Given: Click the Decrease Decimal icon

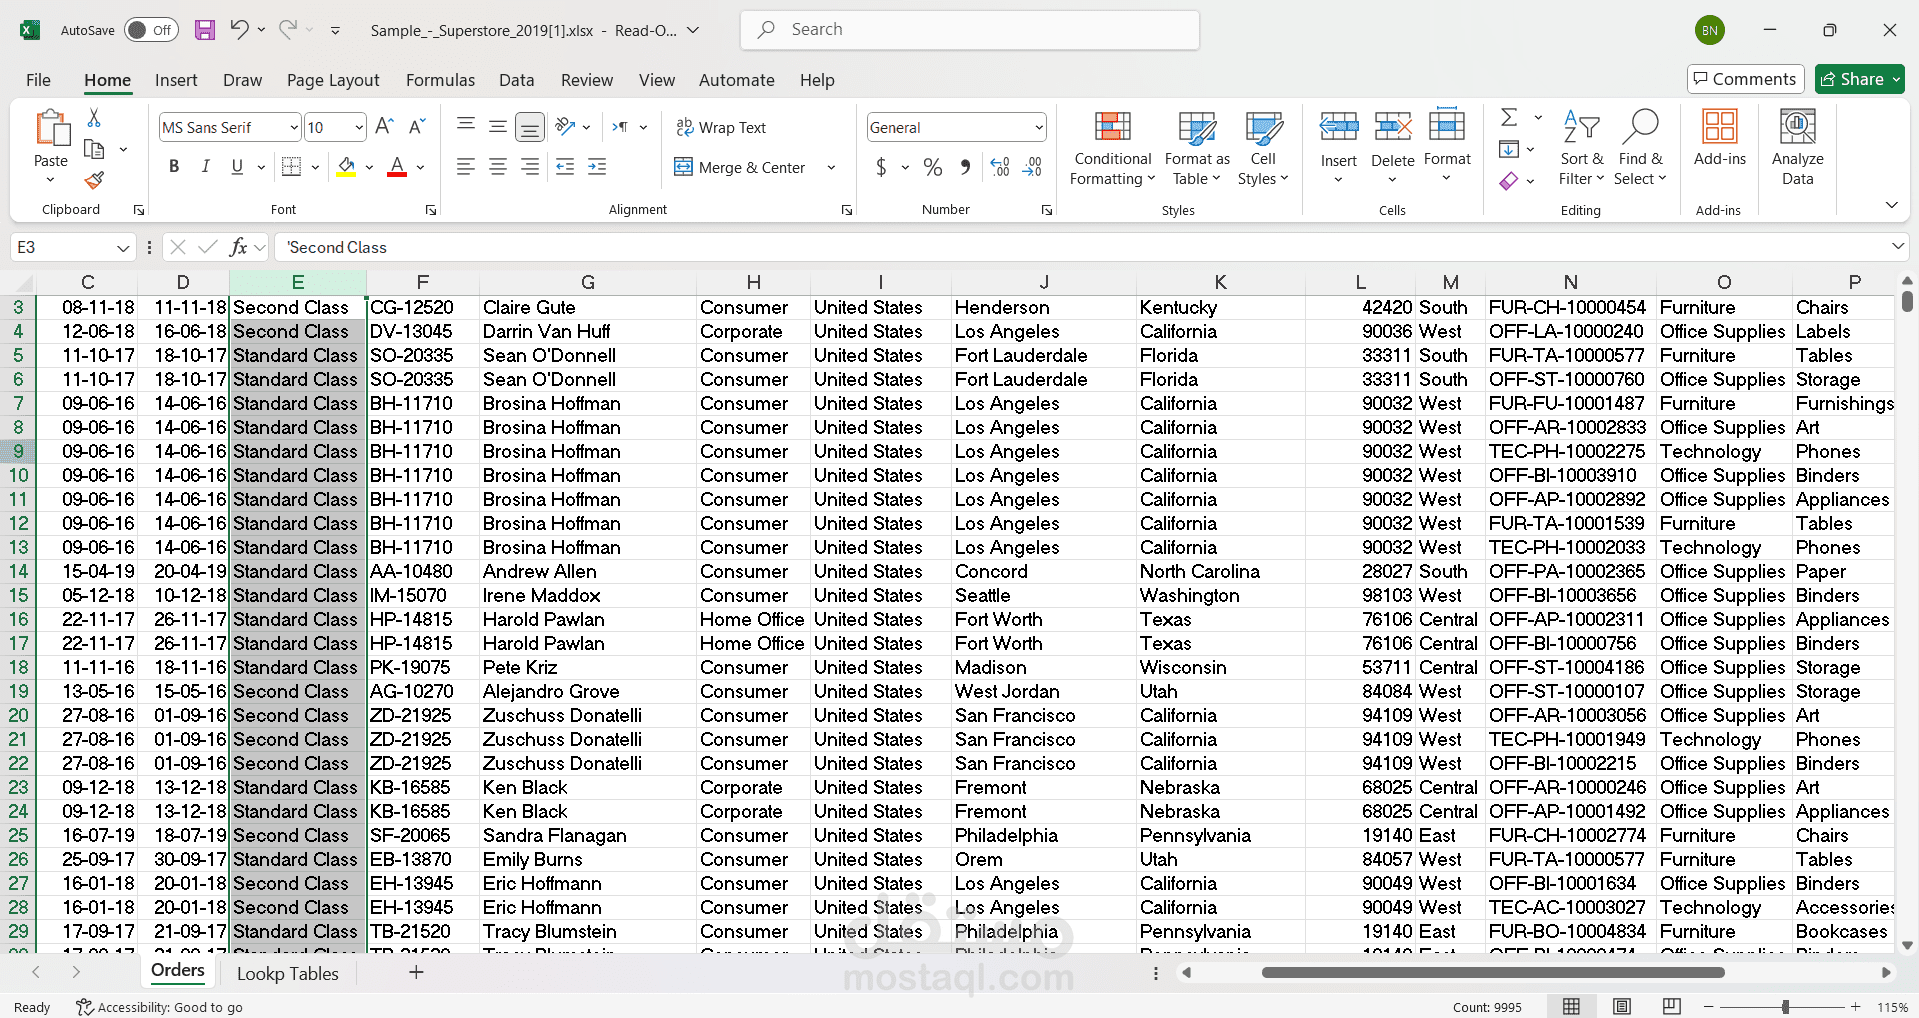Looking at the screenshot, I should 1033,167.
